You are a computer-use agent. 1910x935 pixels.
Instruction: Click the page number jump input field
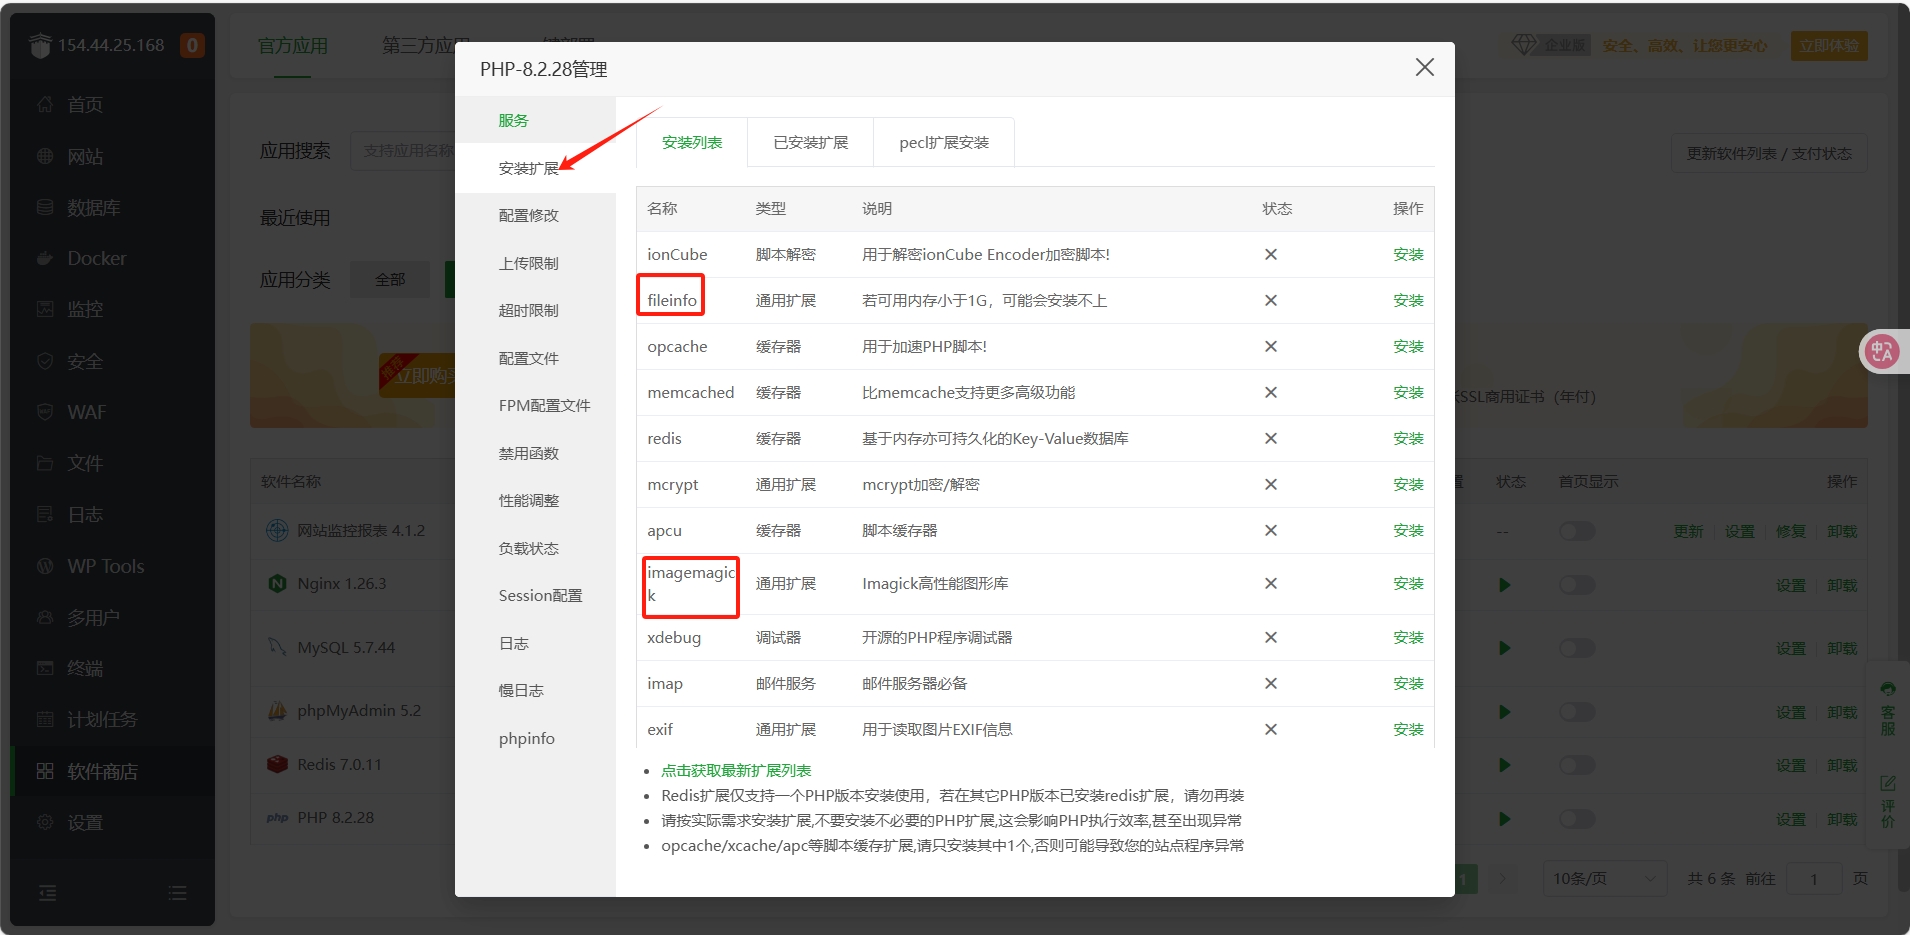(x=1813, y=878)
